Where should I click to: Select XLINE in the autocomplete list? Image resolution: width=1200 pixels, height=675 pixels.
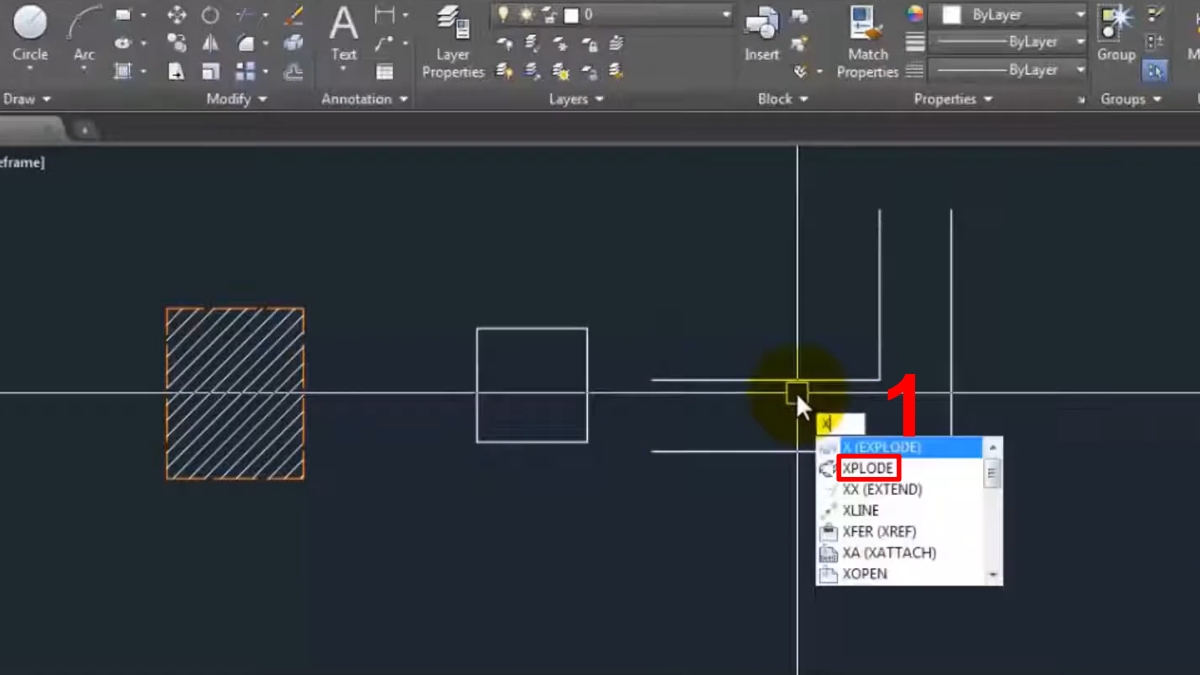click(x=860, y=511)
